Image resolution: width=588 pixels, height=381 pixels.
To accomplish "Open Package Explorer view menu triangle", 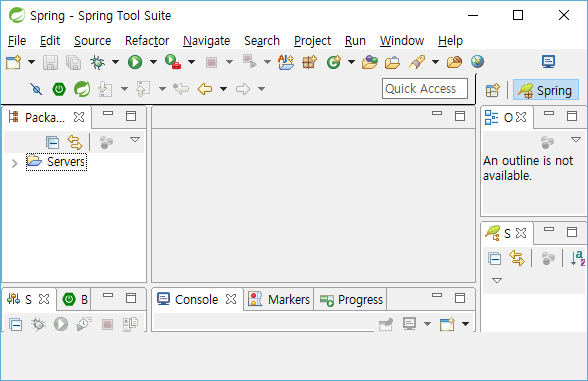I will click(135, 140).
